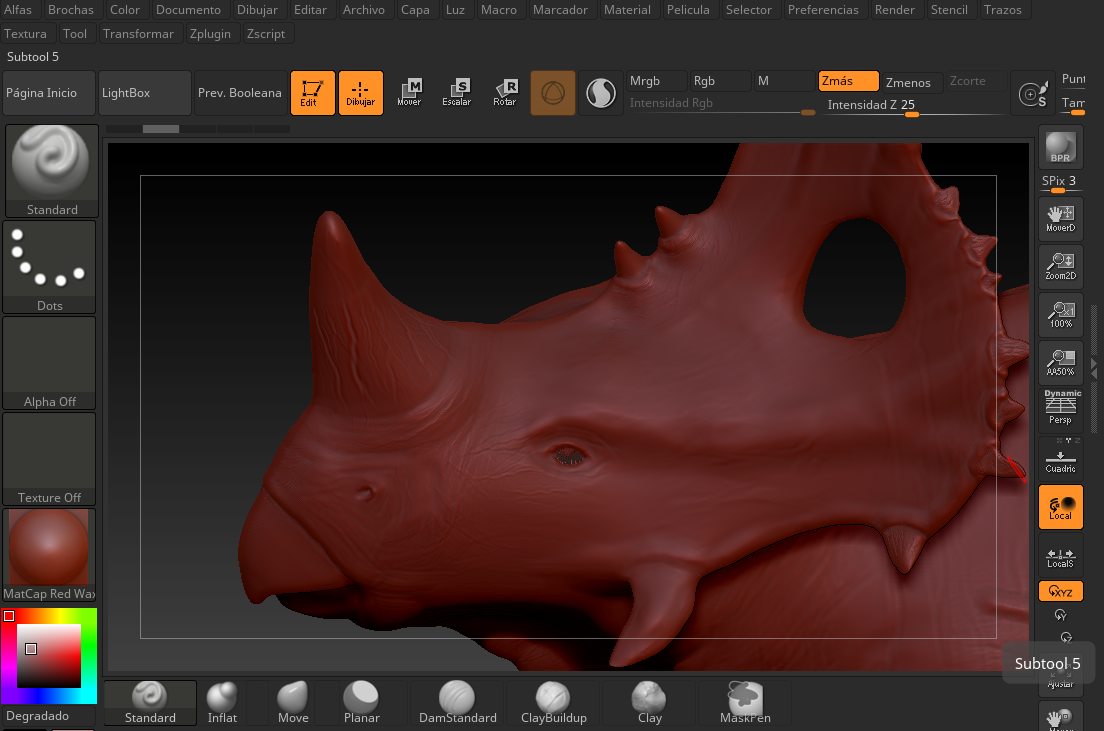Enable the Rgb mode
This screenshot has height=731, width=1104.
(720, 81)
